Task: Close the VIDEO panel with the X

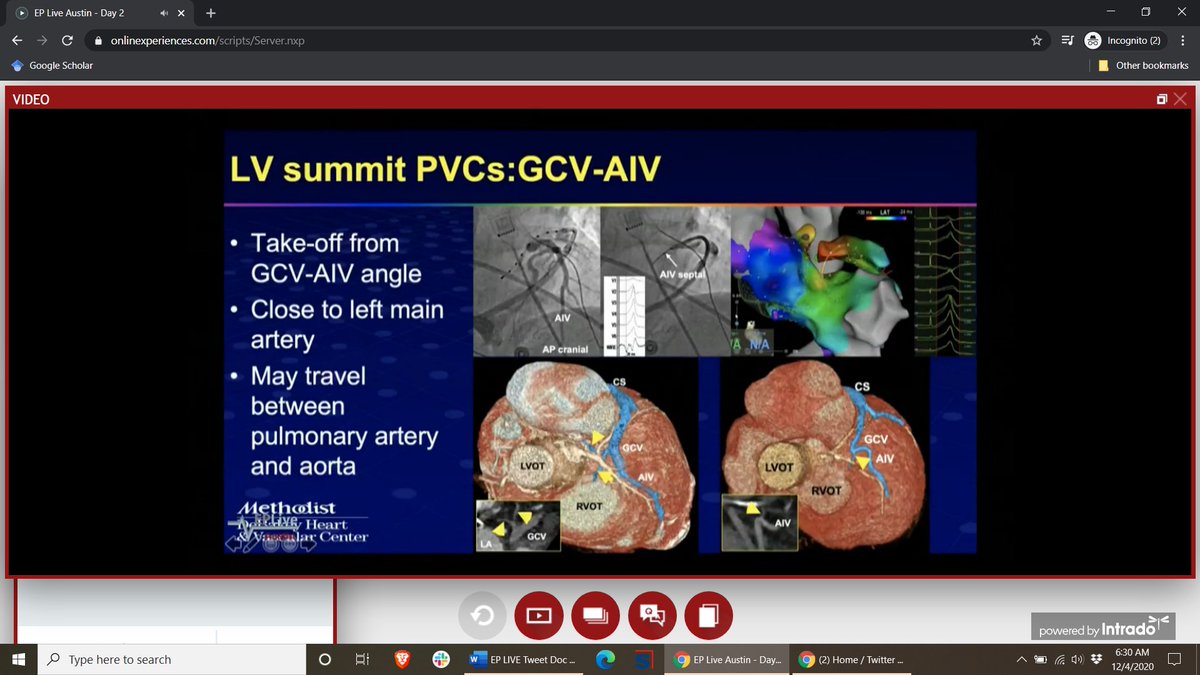Action: 1181,99
